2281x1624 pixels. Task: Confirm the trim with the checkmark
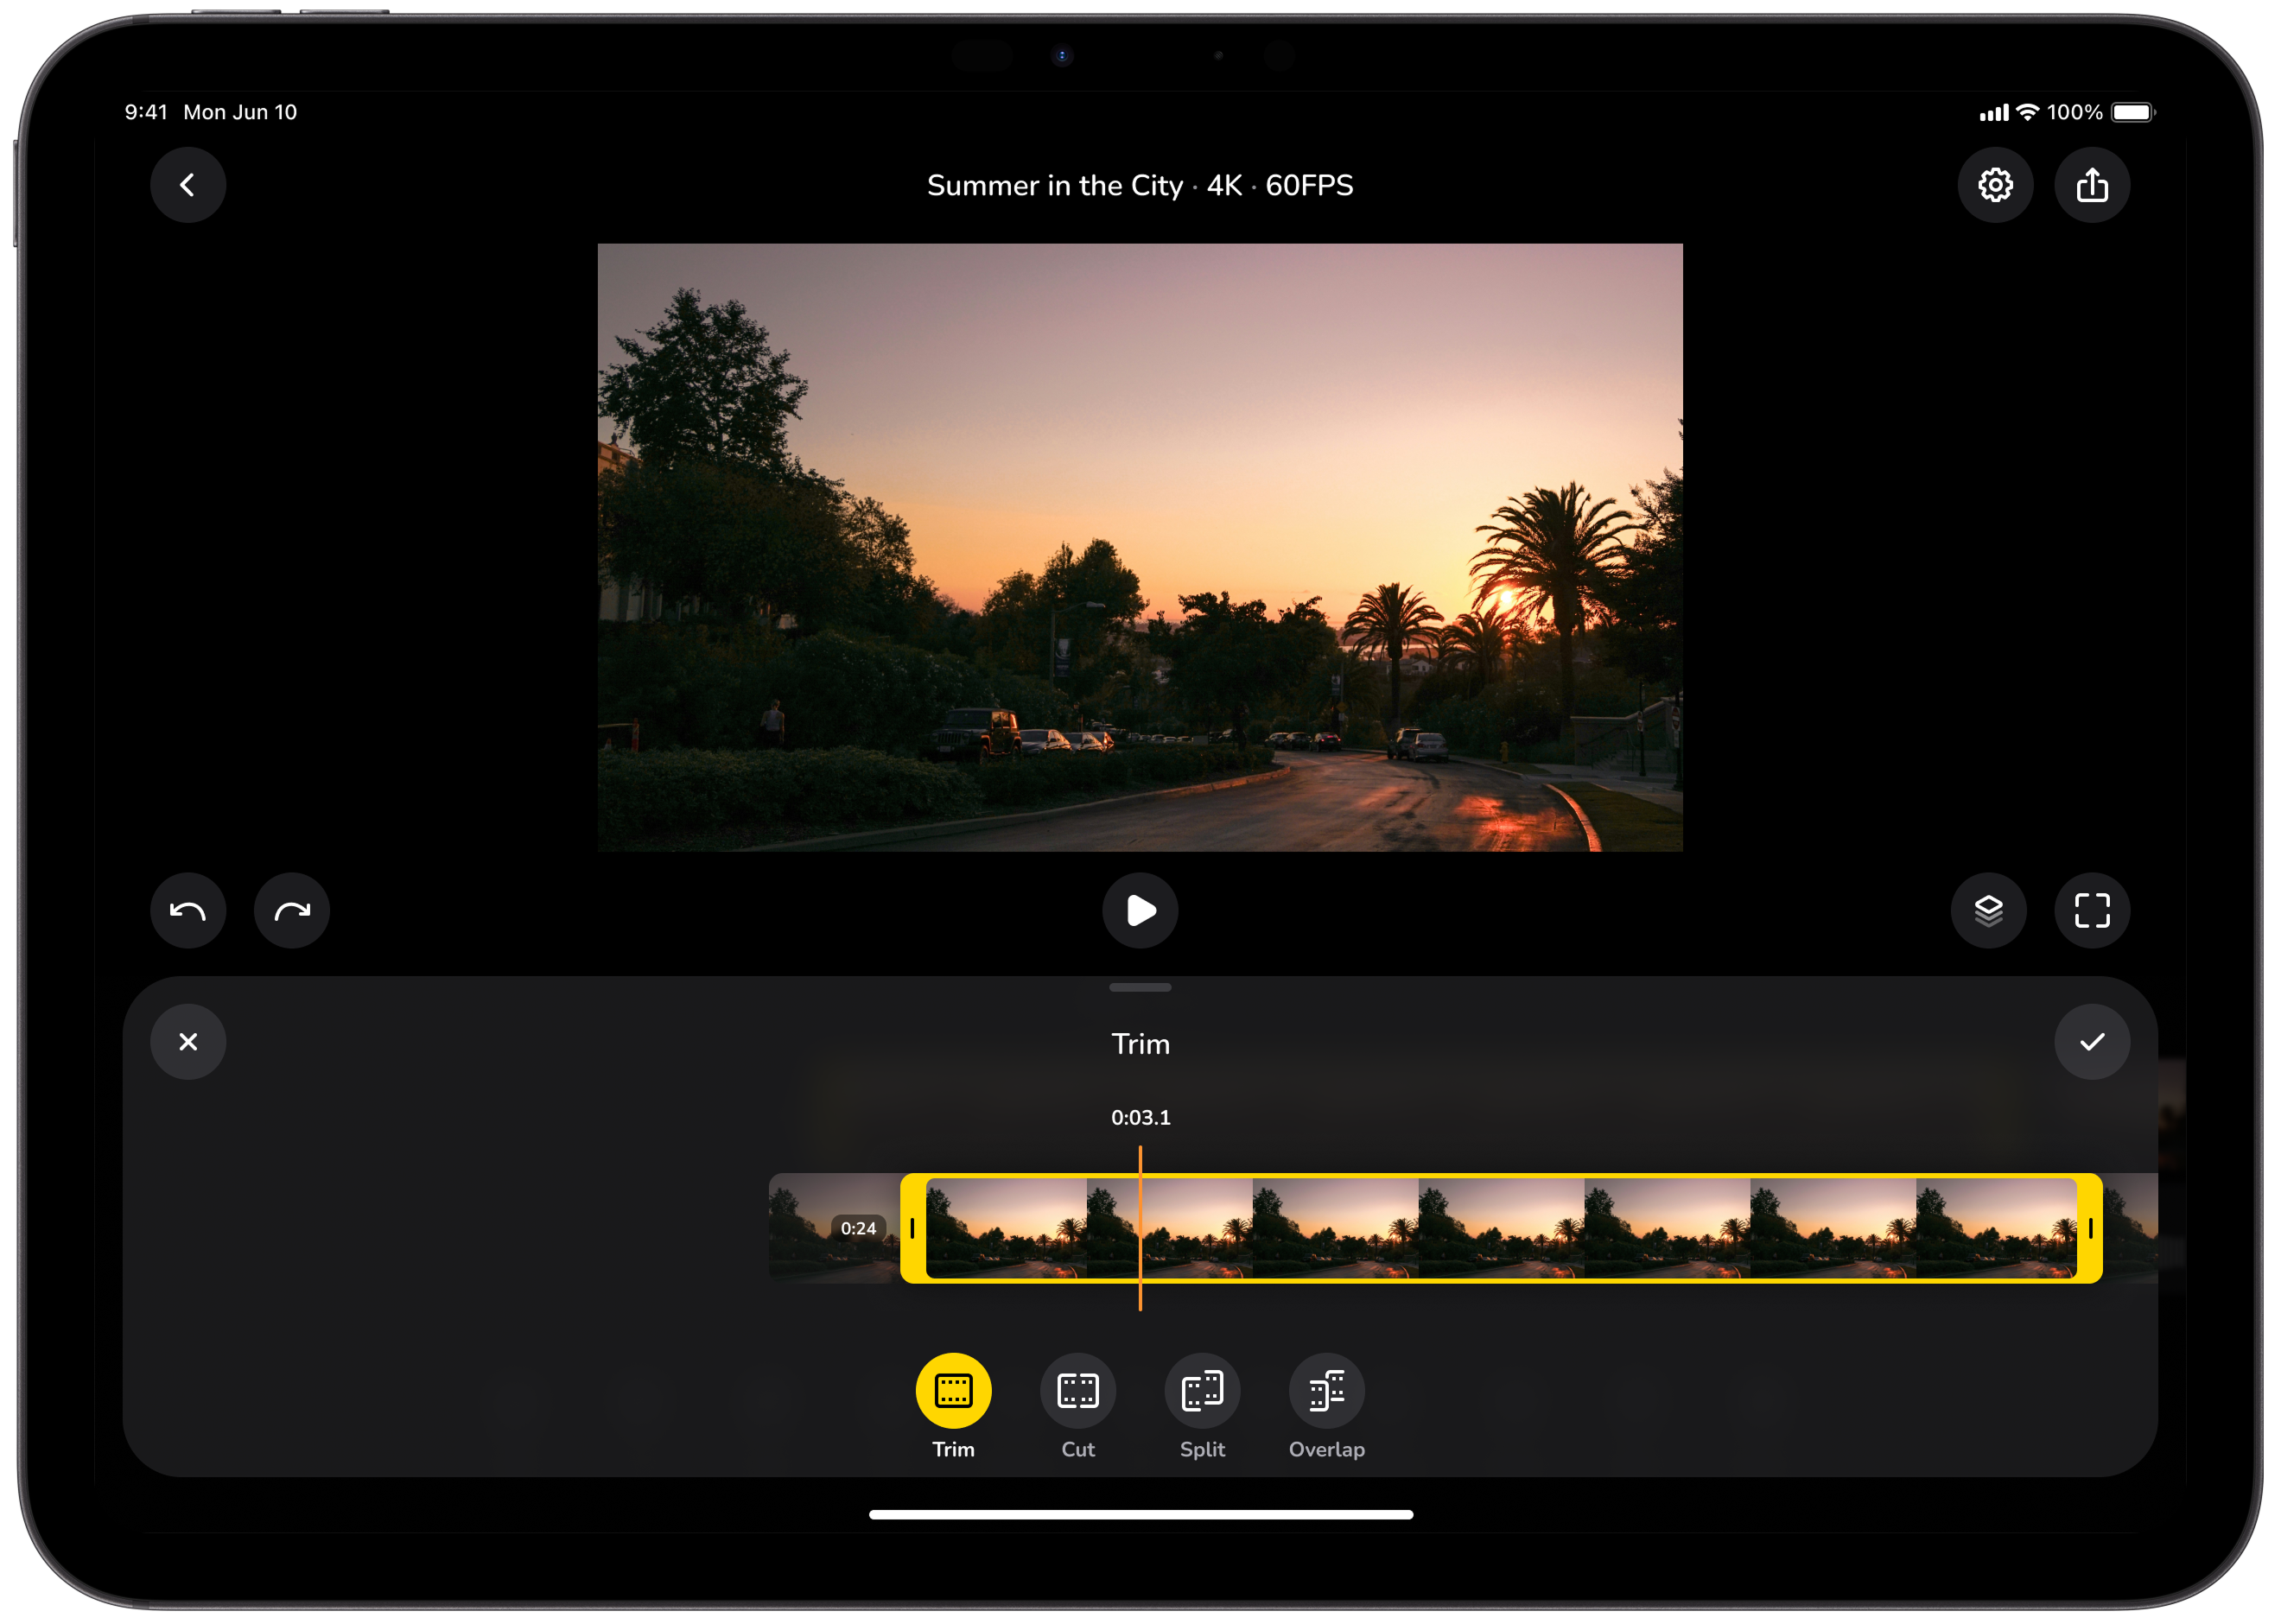(2093, 1042)
